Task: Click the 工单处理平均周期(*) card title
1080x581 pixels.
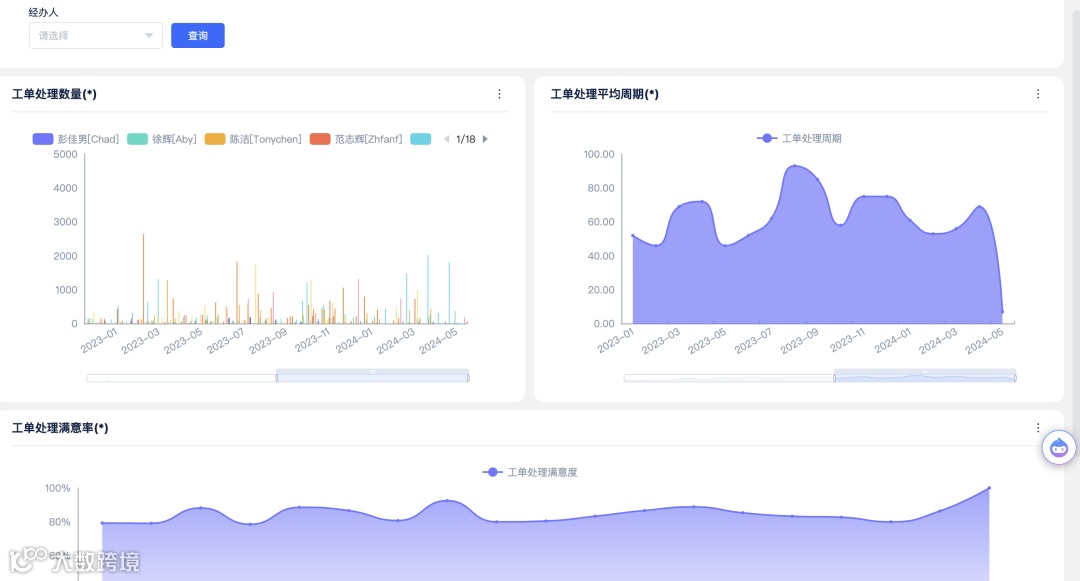Action: tap(605, 94)
